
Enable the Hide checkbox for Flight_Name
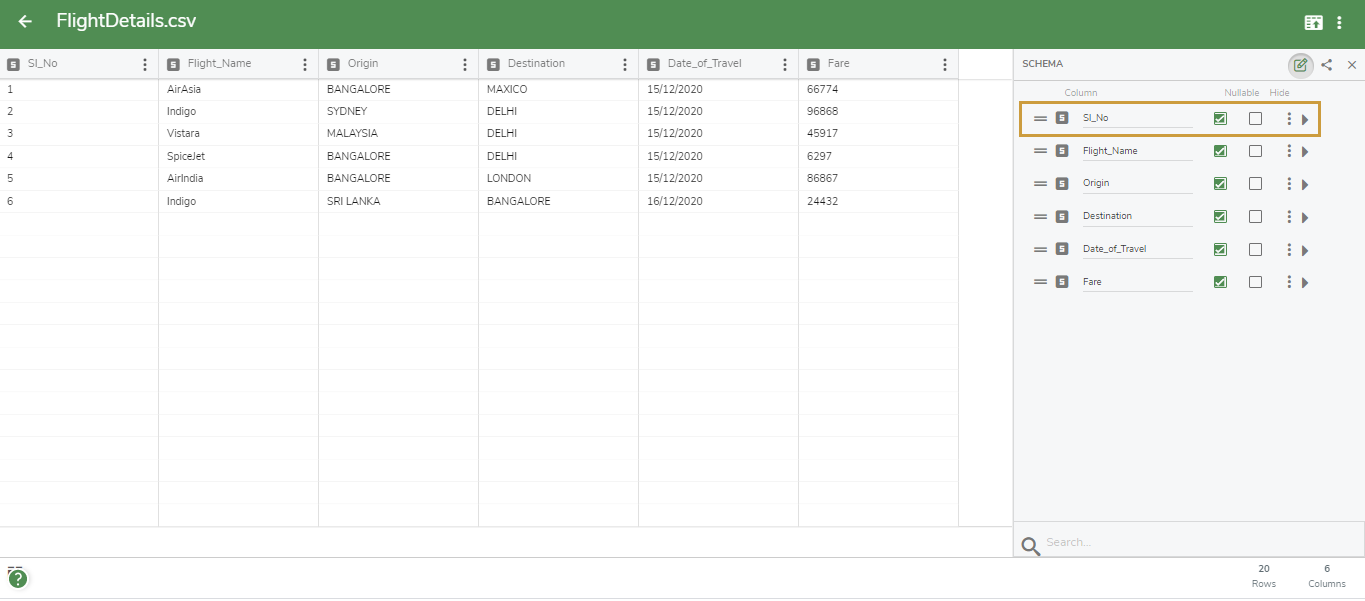1256,150
